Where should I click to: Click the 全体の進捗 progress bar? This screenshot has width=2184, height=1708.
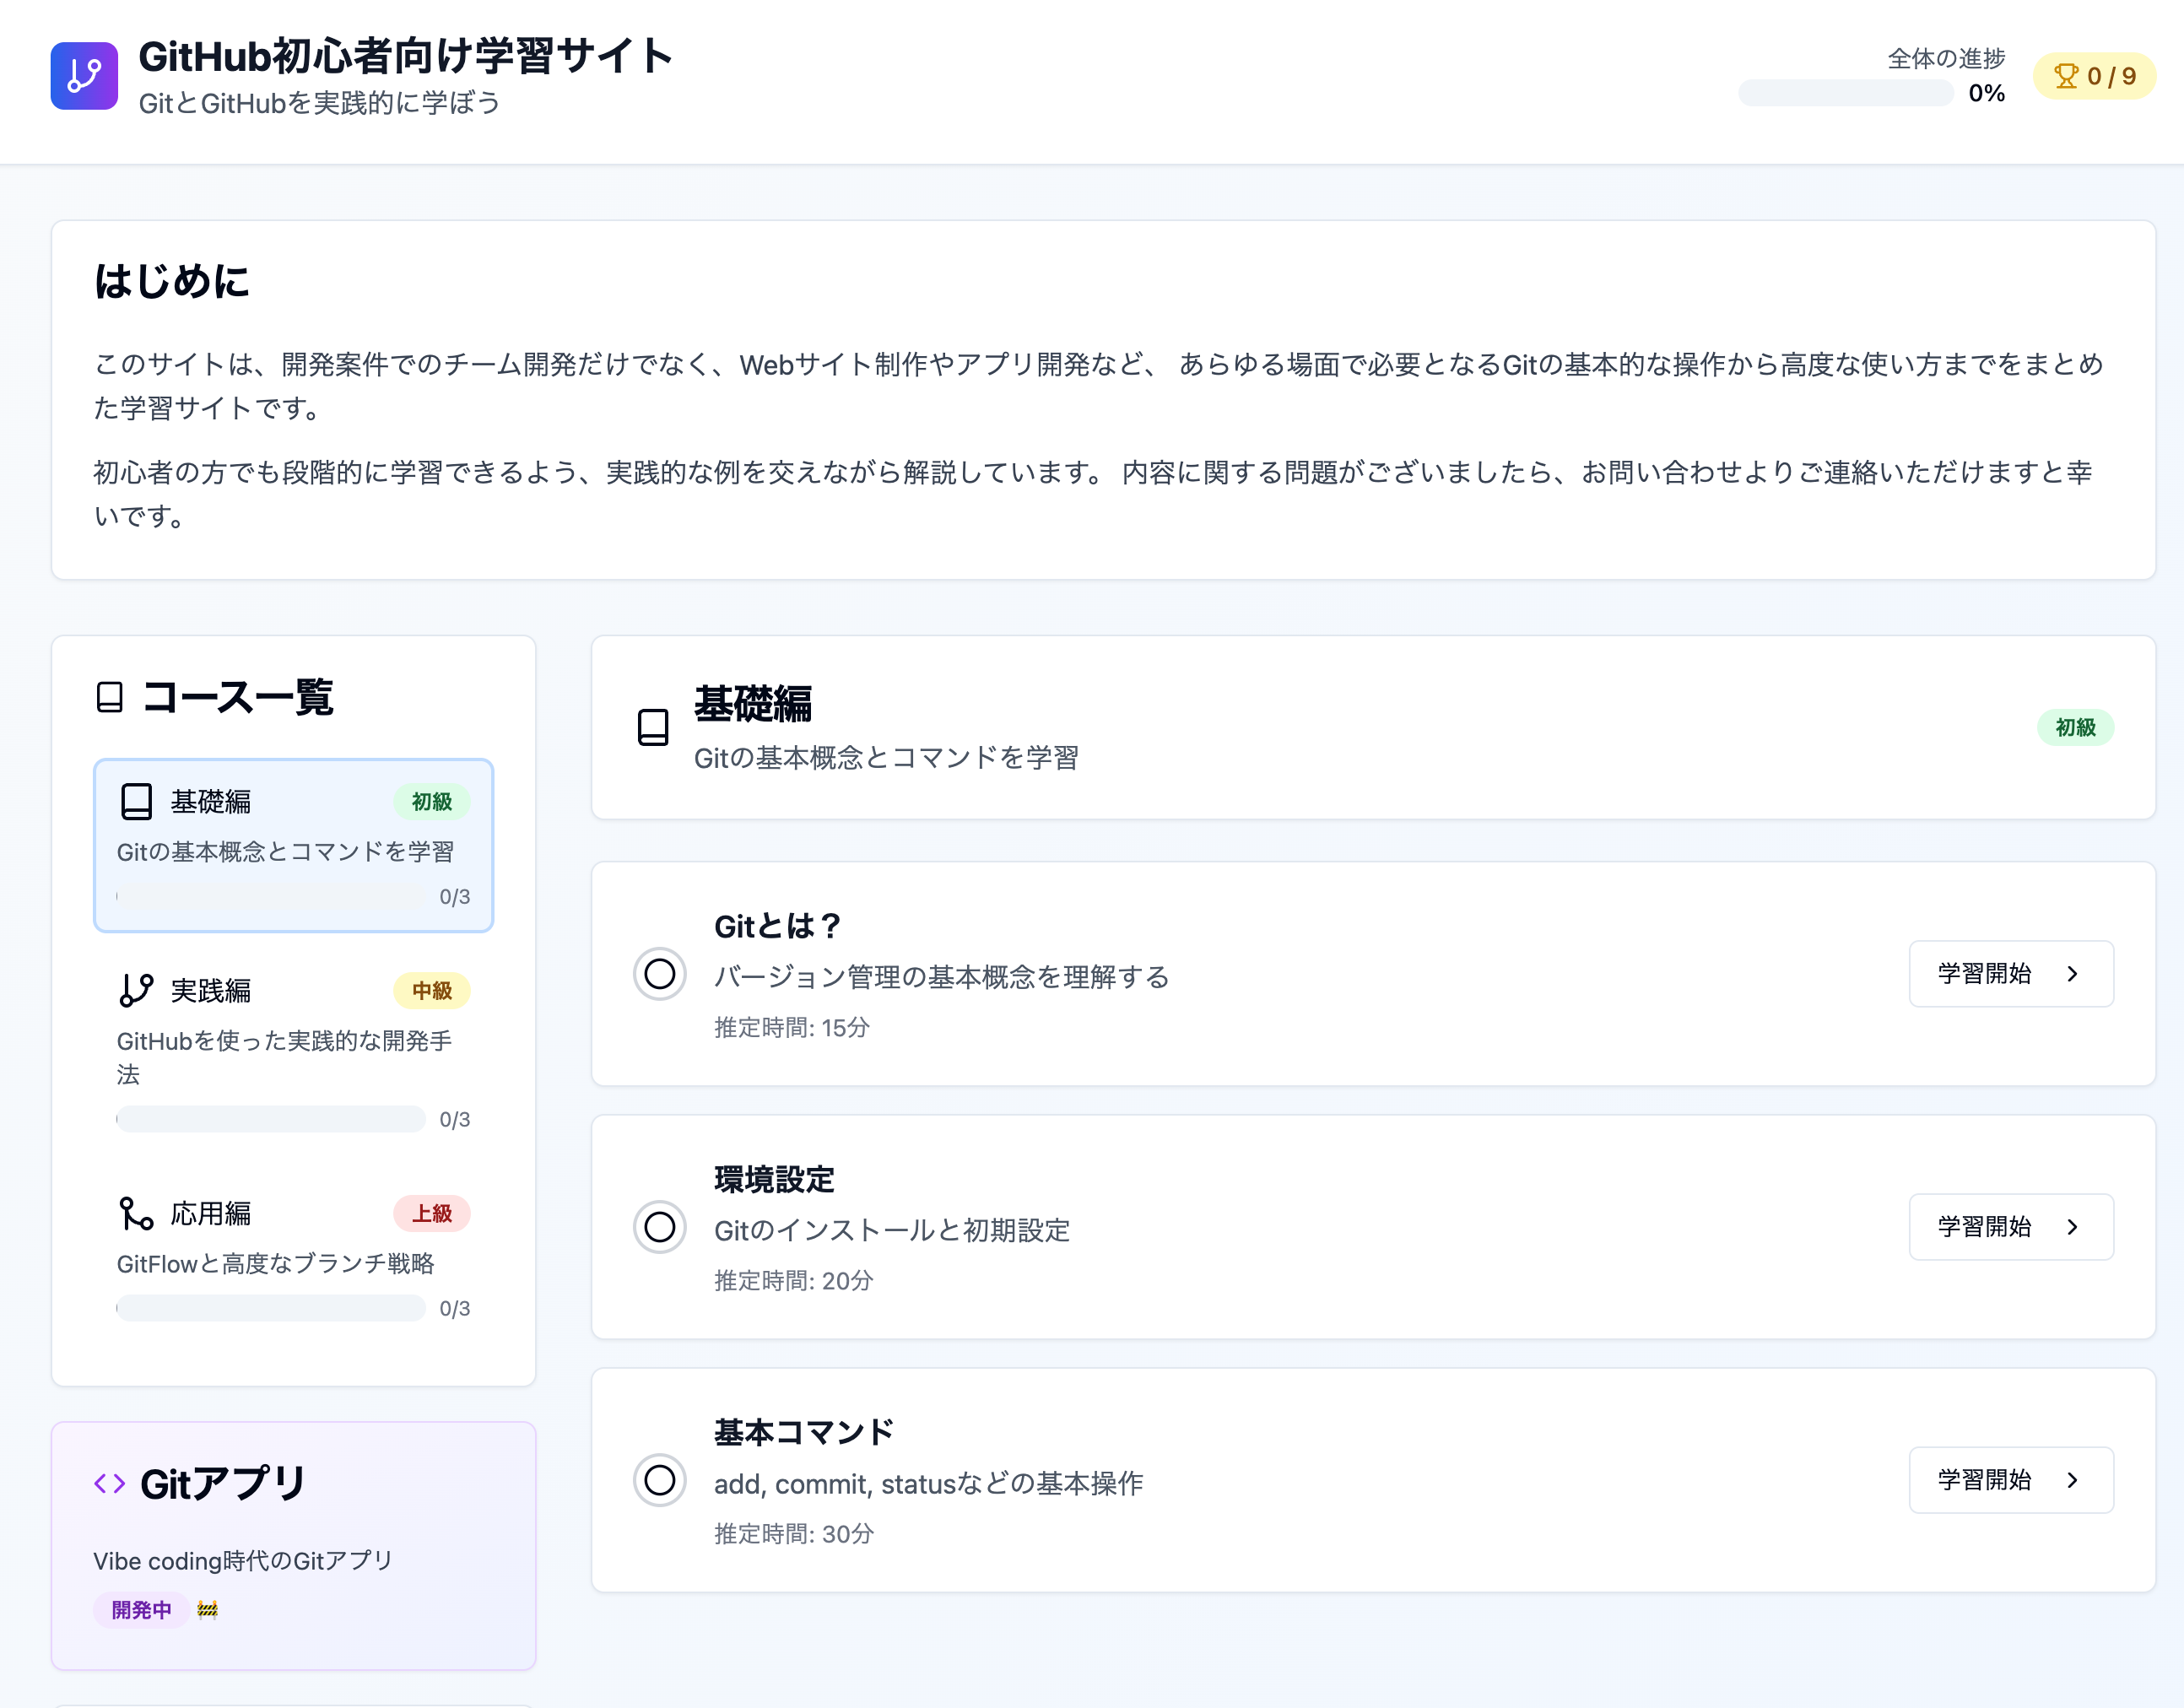(1845, 94)
